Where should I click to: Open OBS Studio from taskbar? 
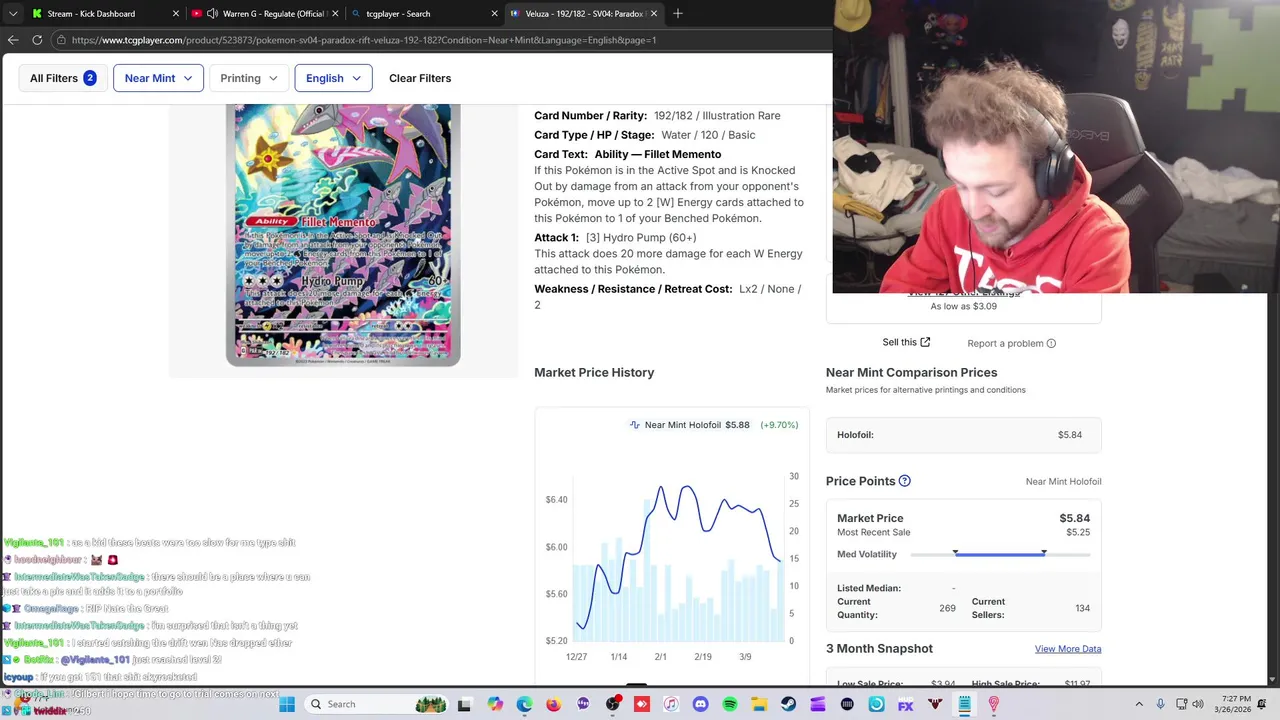pos(612,704)
